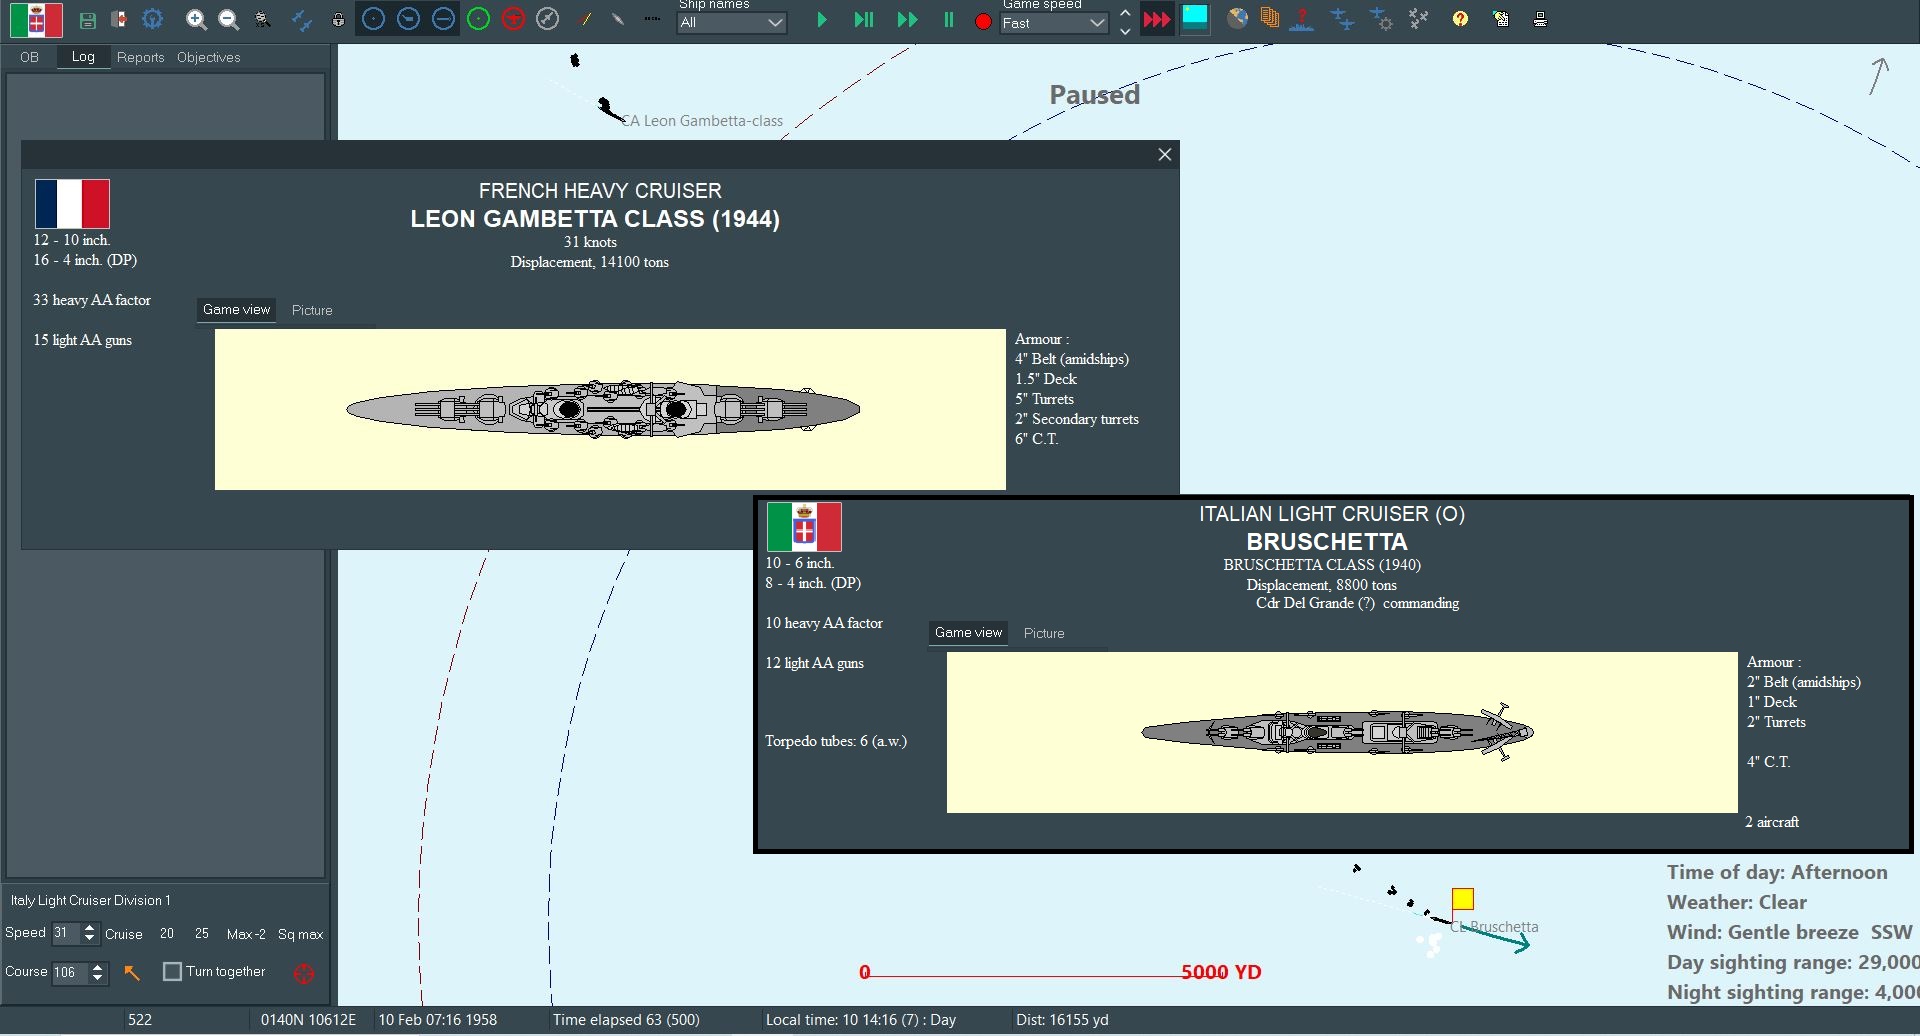The image size is (1920, 1036).
Task: Click the Course value field showing 106
Action: point(69,972)
